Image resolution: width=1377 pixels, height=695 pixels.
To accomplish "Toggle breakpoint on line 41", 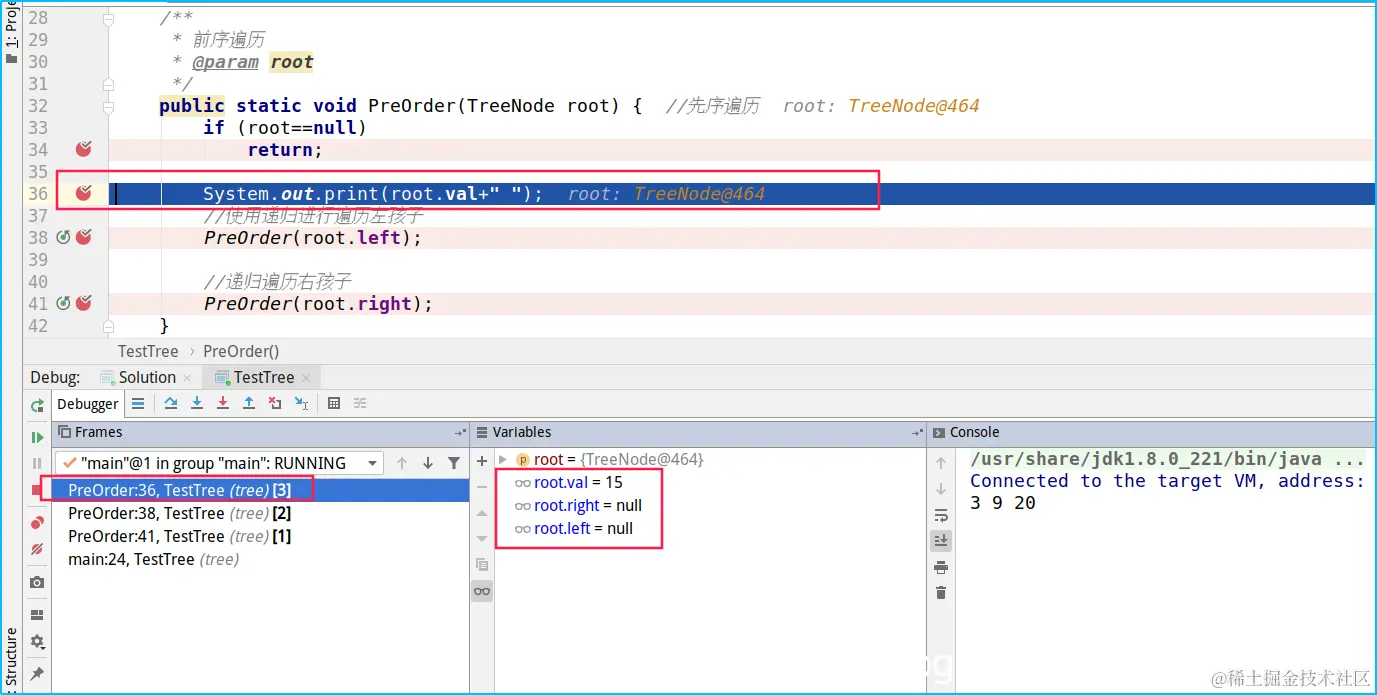I will coord(84,303).
